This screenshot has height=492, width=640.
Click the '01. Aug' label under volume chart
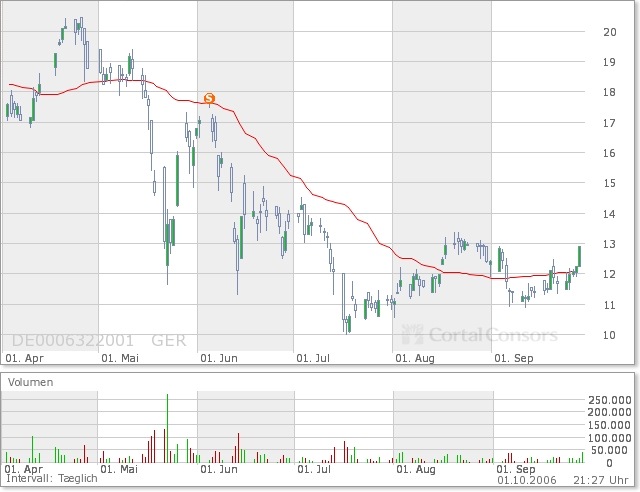coord(416,469)
